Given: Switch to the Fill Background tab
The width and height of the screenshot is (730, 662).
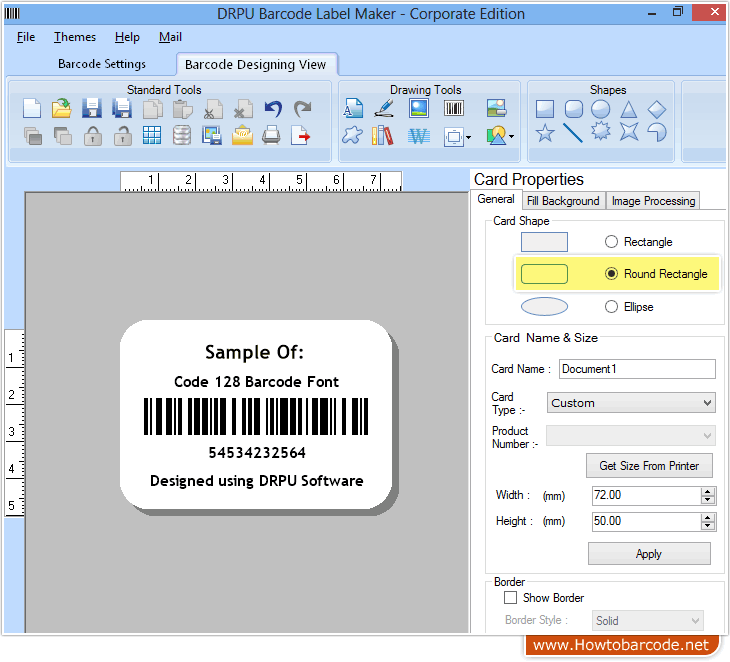Looking at the screenshot, I should point(563,201).
